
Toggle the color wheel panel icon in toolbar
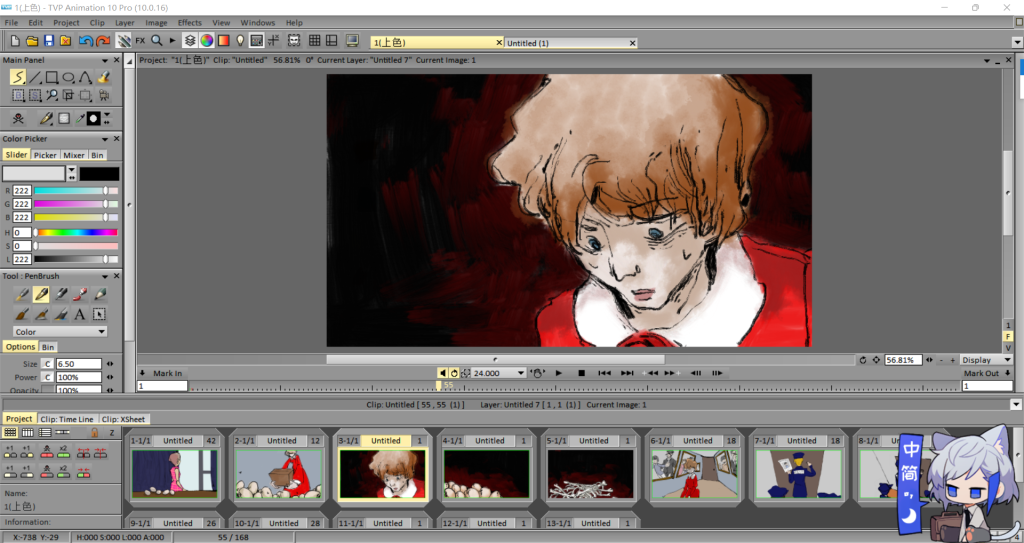pos(206,41)
